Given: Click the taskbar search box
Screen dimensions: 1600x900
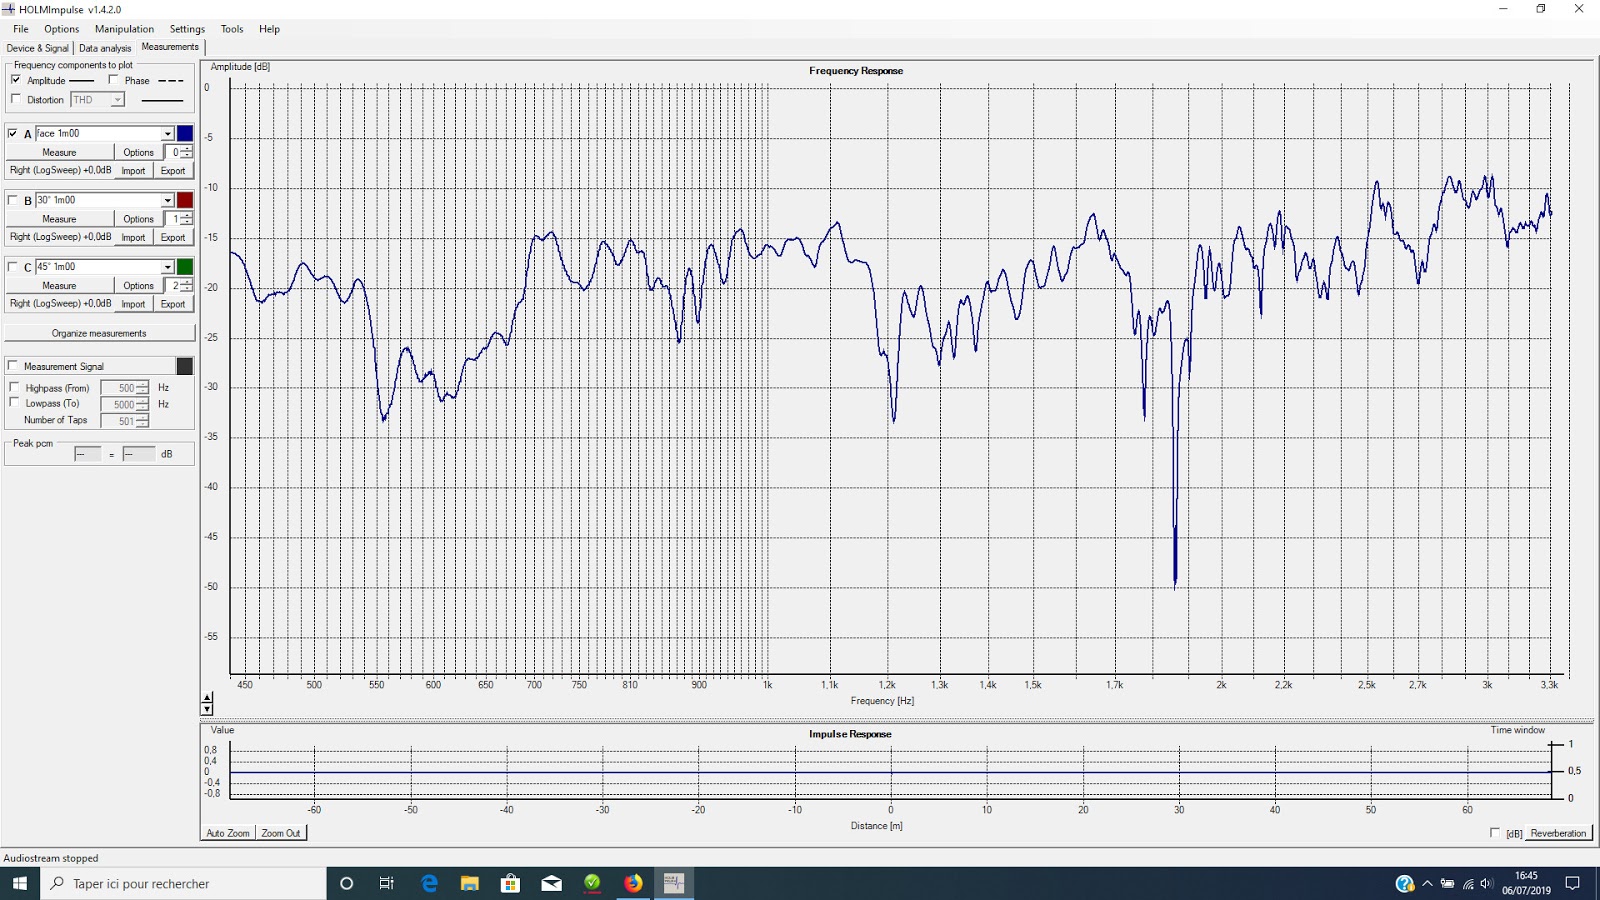Looking at the screenshot, I should (x=183, y=883).
